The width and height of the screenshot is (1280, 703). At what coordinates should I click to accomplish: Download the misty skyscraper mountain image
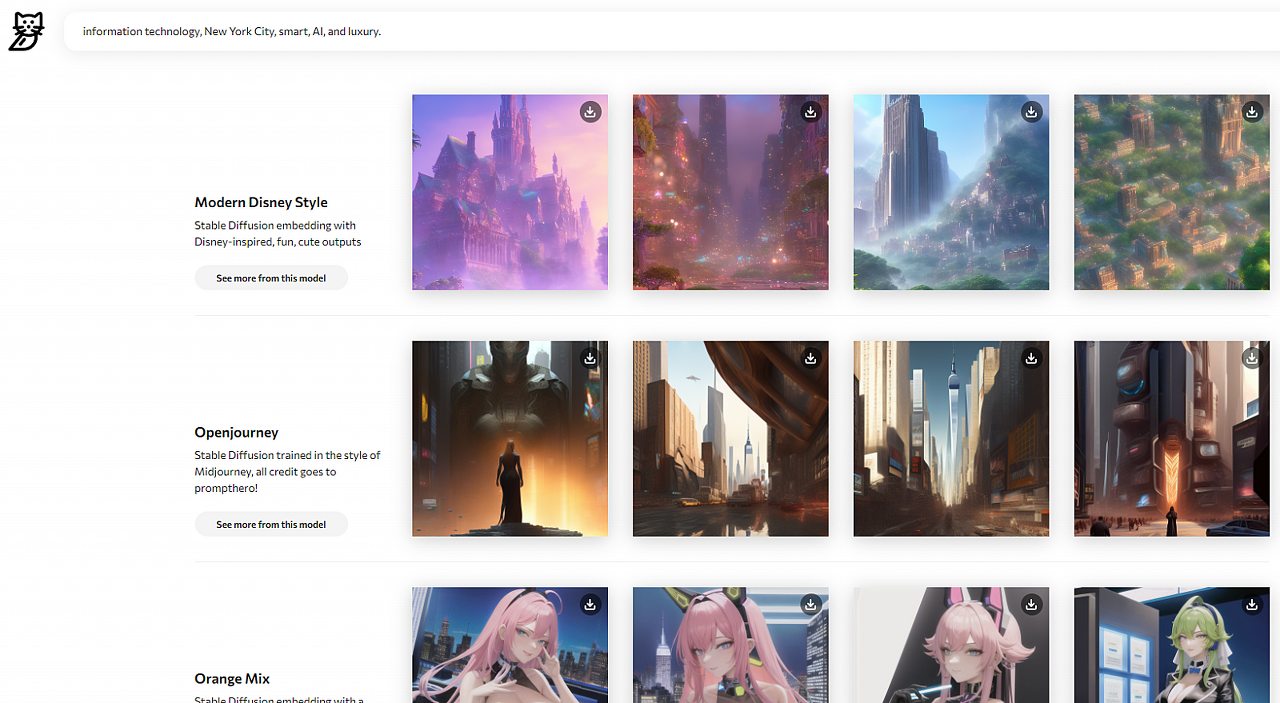(1031, 112)
